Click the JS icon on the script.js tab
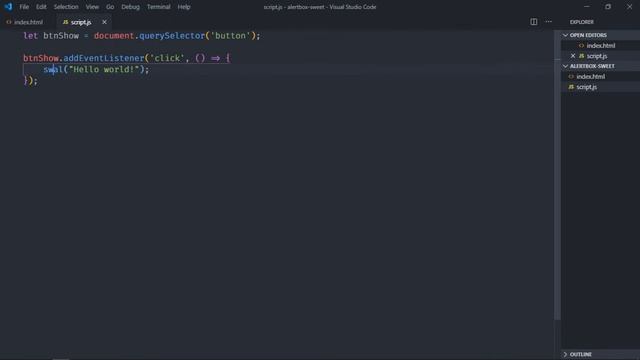This screenshot has height=360, width=640. [65, 22]
